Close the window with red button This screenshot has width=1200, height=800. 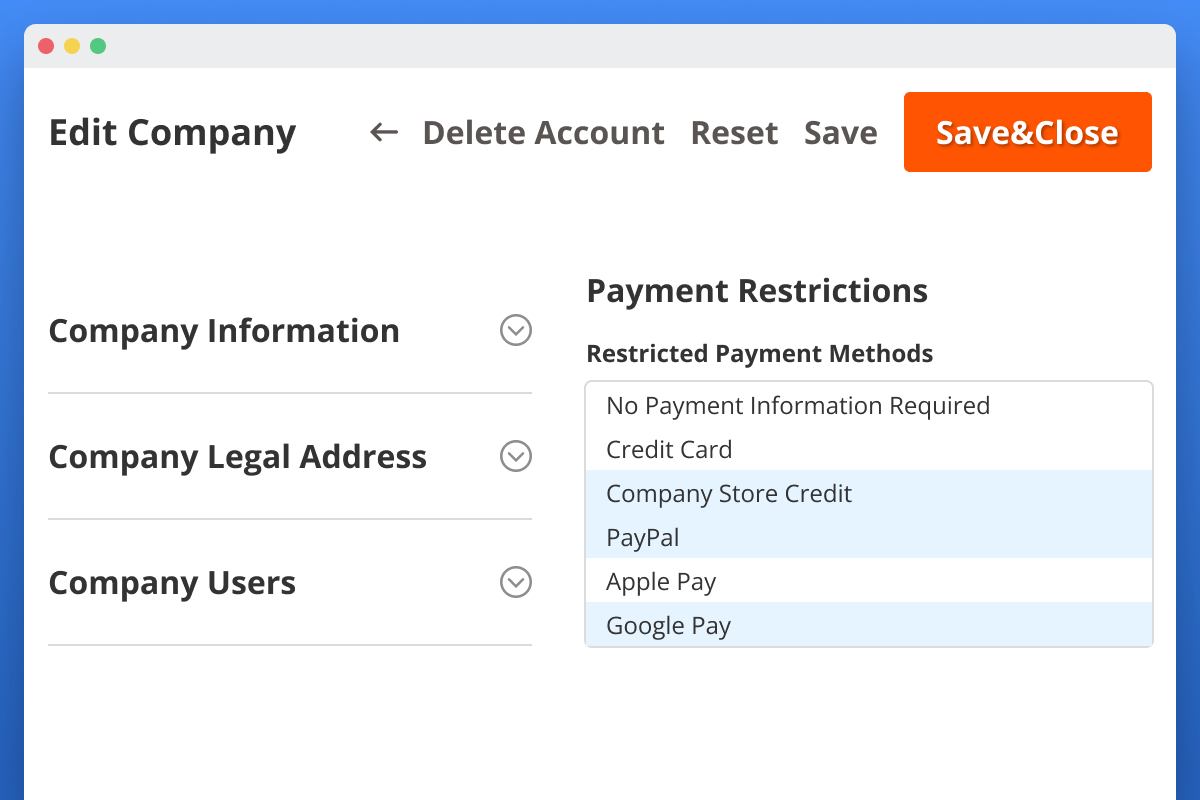point(46,46)
